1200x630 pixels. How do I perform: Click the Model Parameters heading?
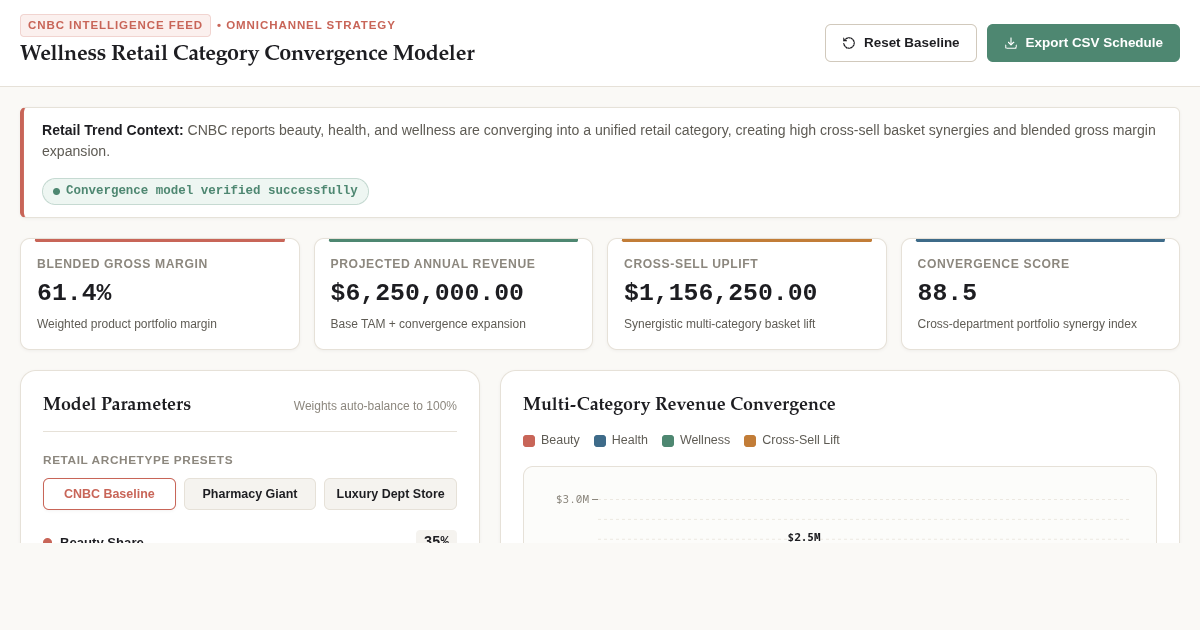point(117,404)
